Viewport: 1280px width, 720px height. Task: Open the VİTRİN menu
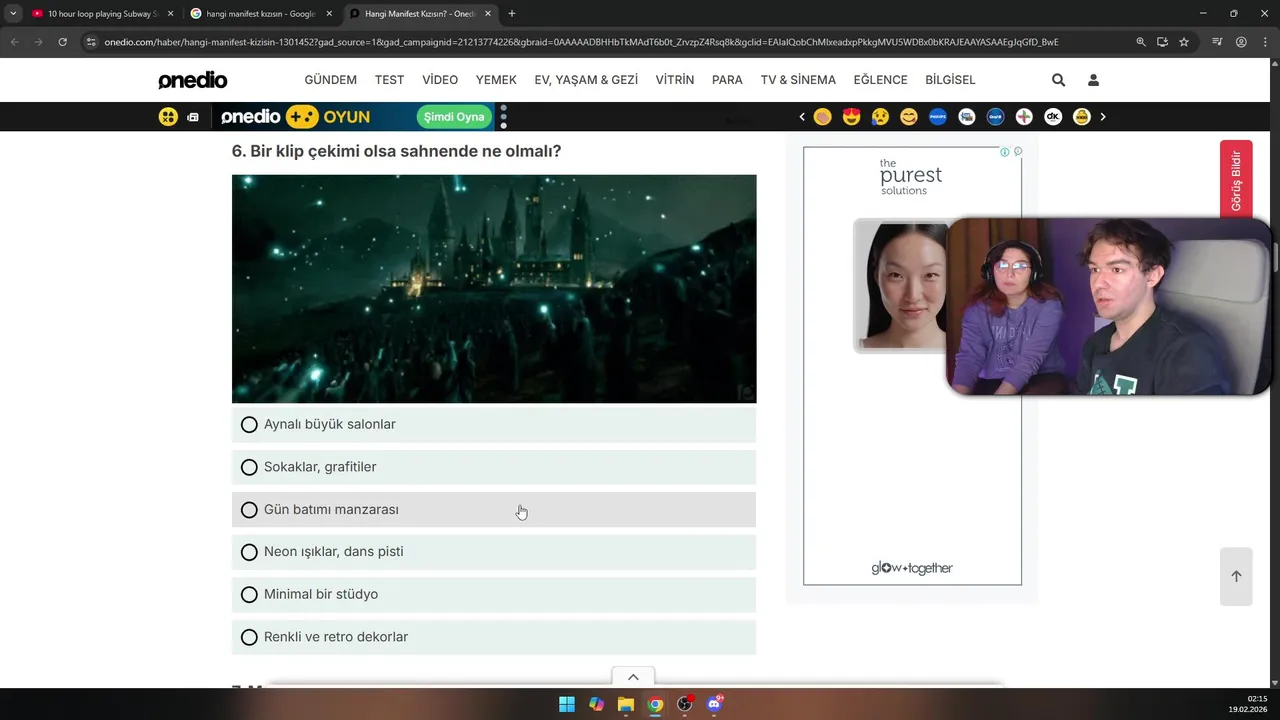pos(675,80)
